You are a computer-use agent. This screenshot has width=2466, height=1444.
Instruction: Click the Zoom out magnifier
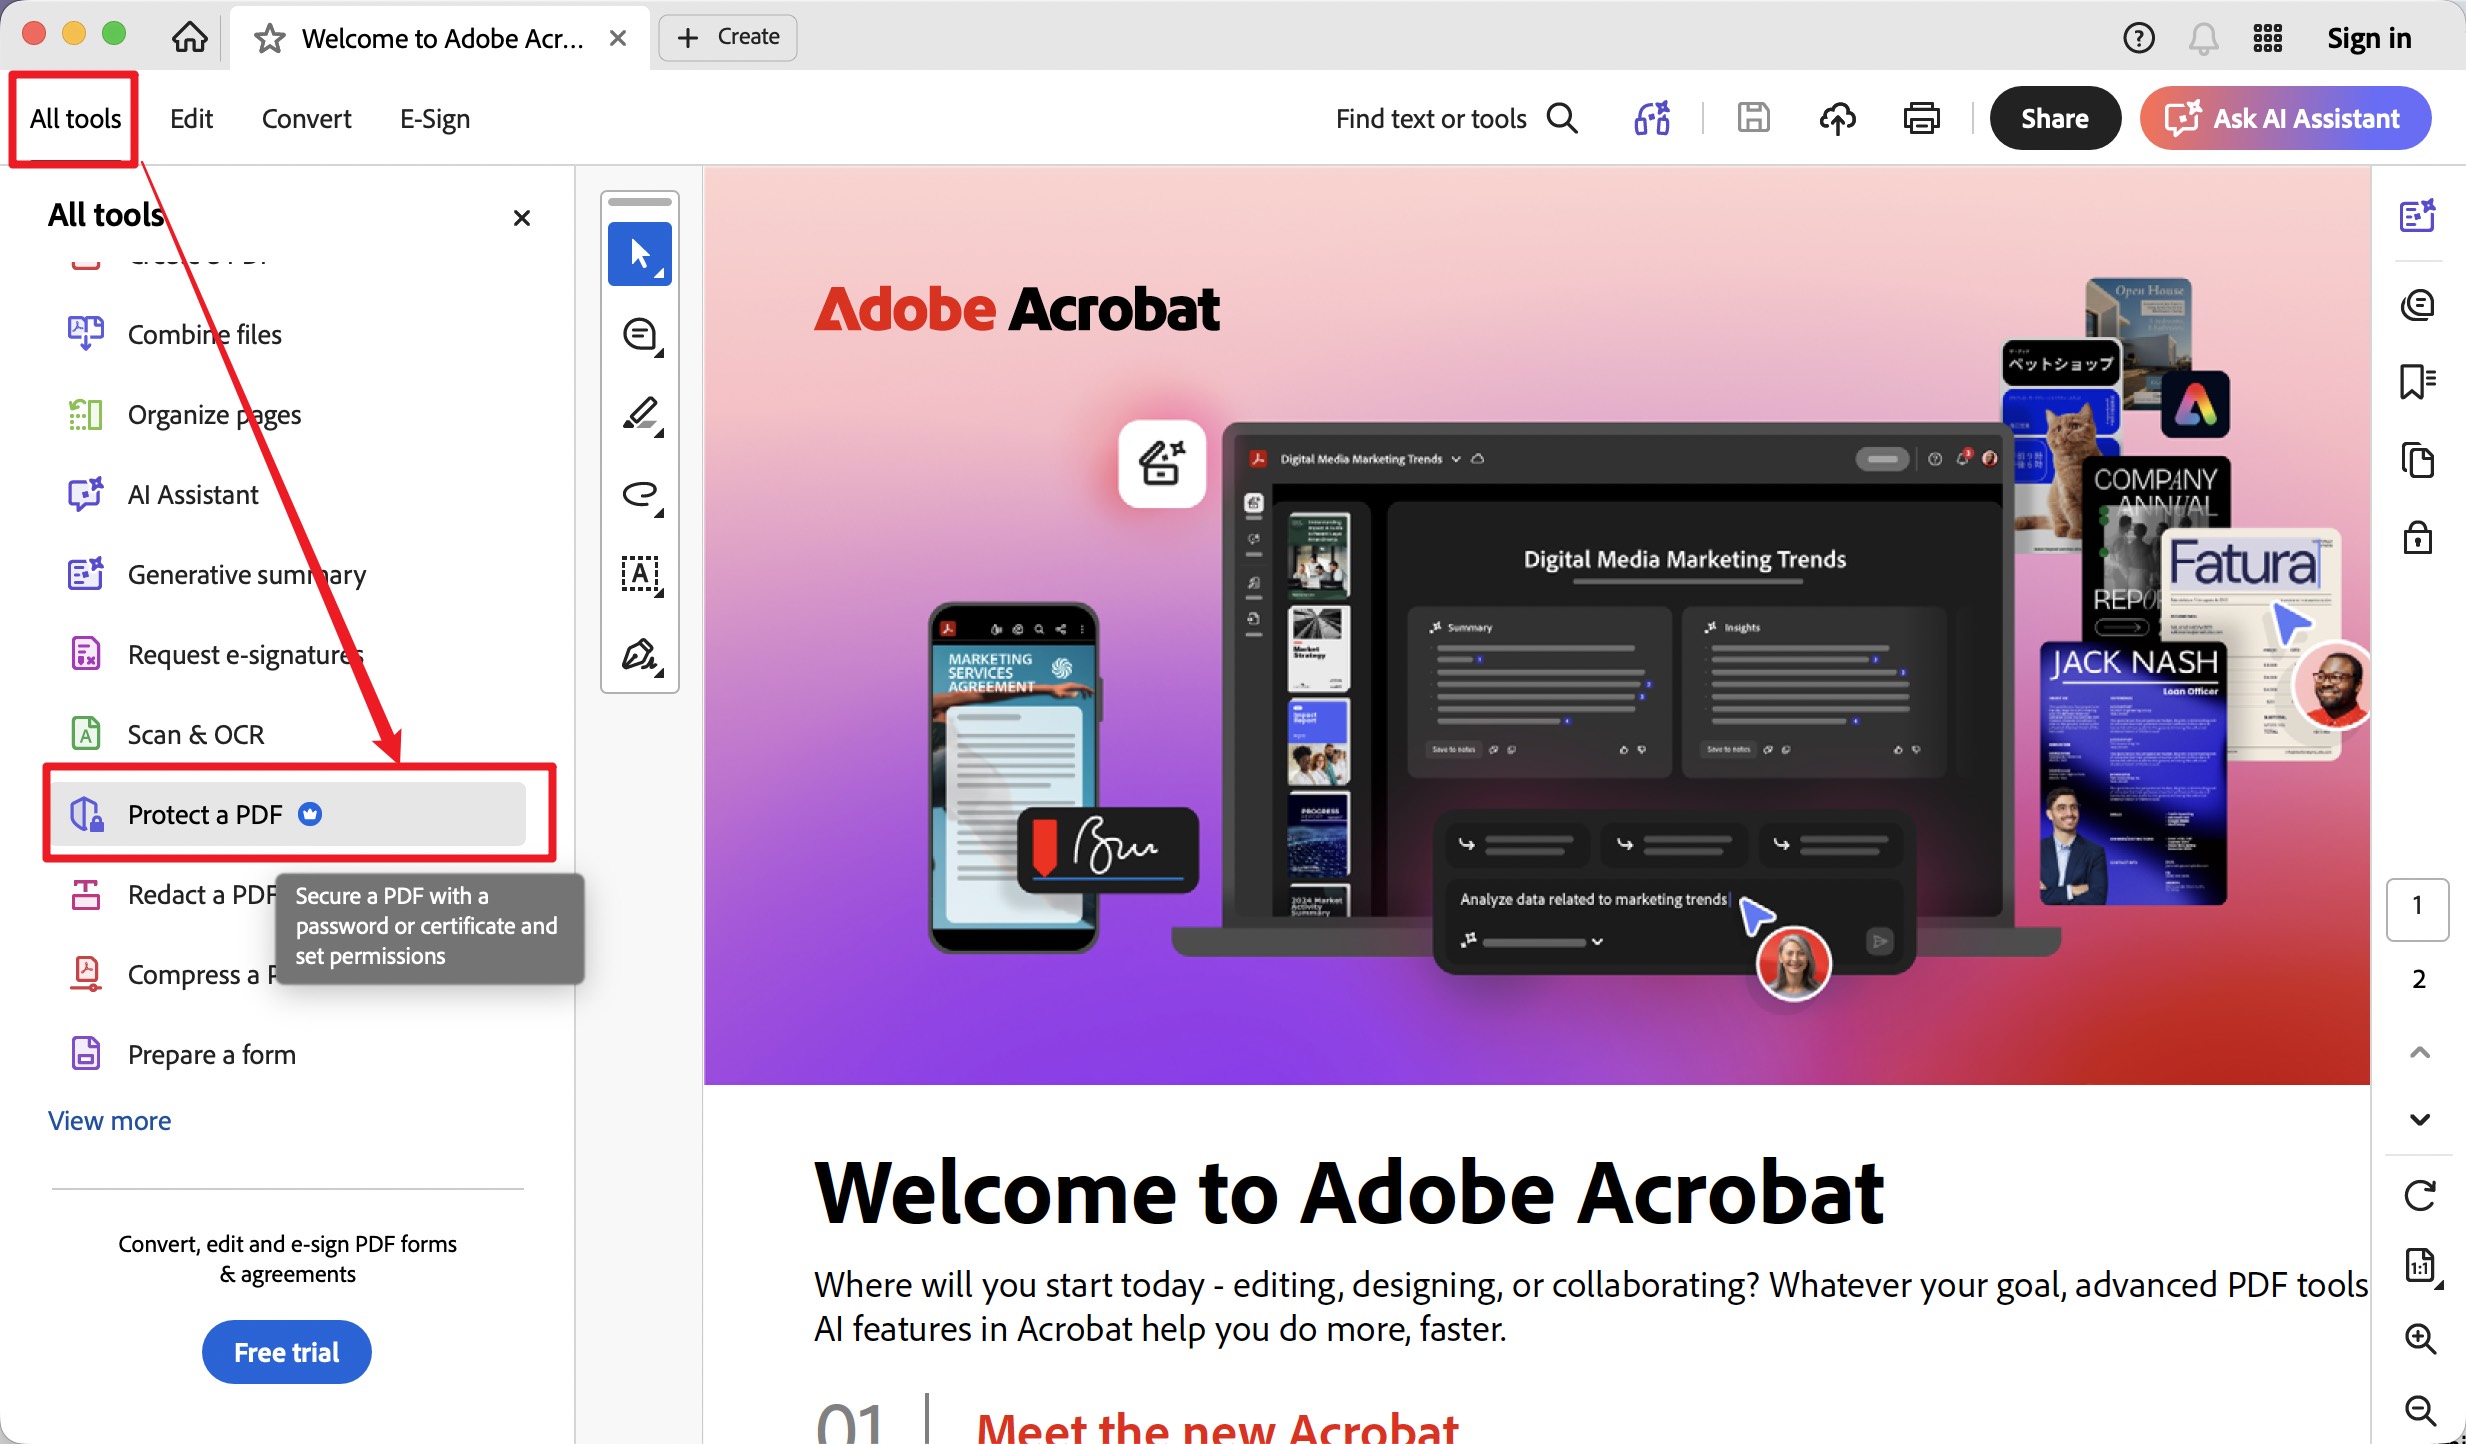tap(2419, 1410)
